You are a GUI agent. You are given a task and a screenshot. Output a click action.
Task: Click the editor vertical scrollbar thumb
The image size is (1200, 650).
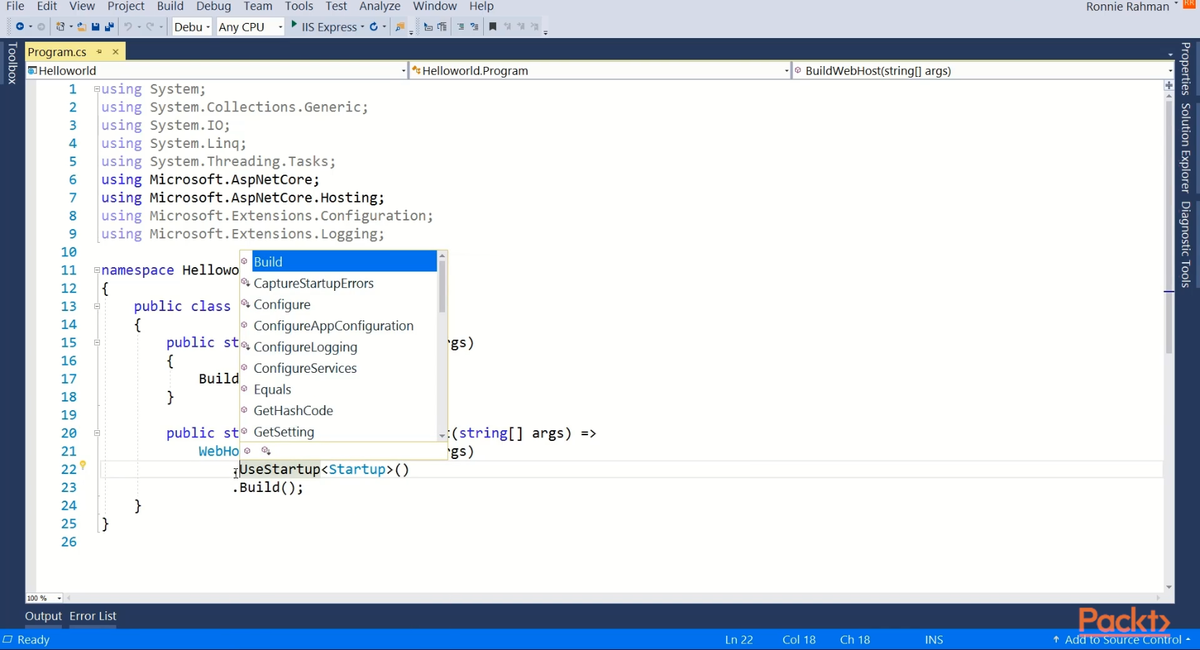pyautogui.click(x=1168, y=225)
